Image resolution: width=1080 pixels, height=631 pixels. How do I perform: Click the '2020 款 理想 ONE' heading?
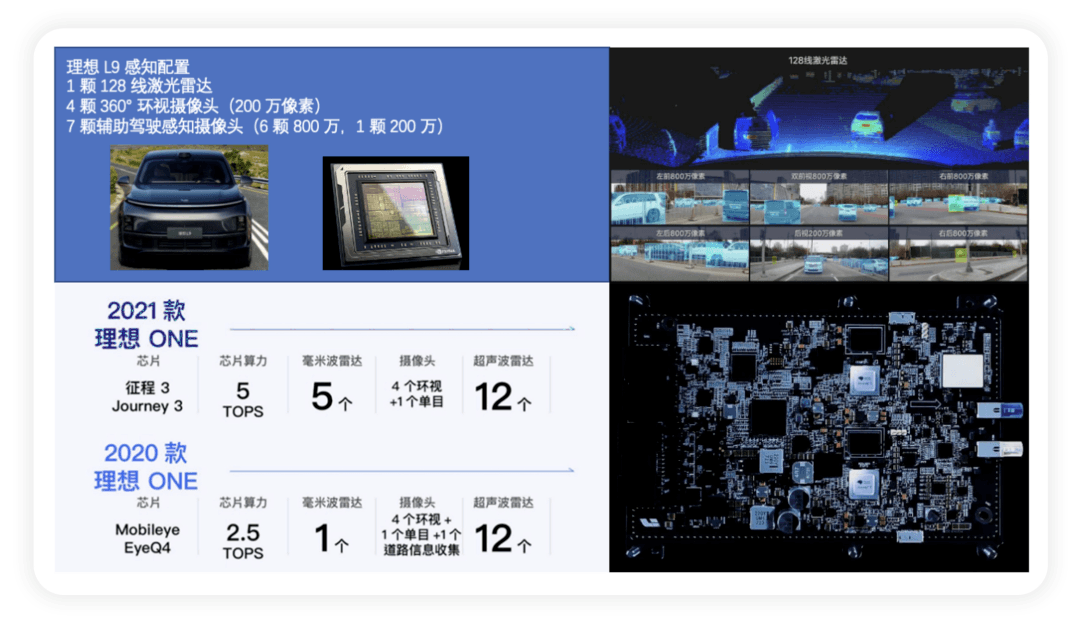pyautogui.click(x=146, y=466)
